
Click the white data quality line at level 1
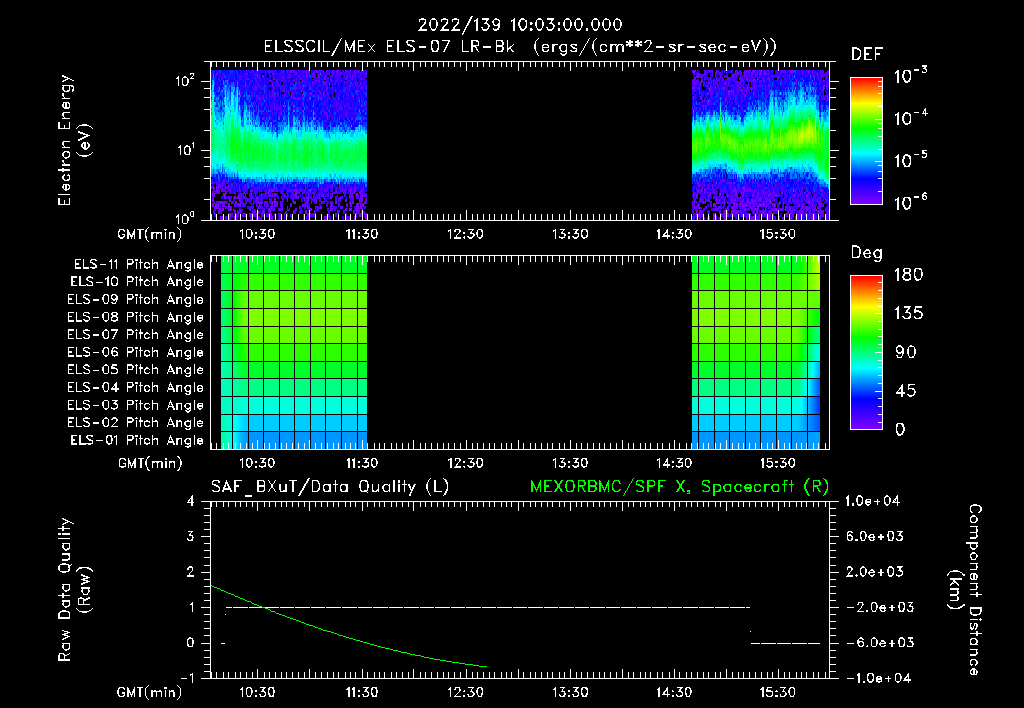(488, 607)
